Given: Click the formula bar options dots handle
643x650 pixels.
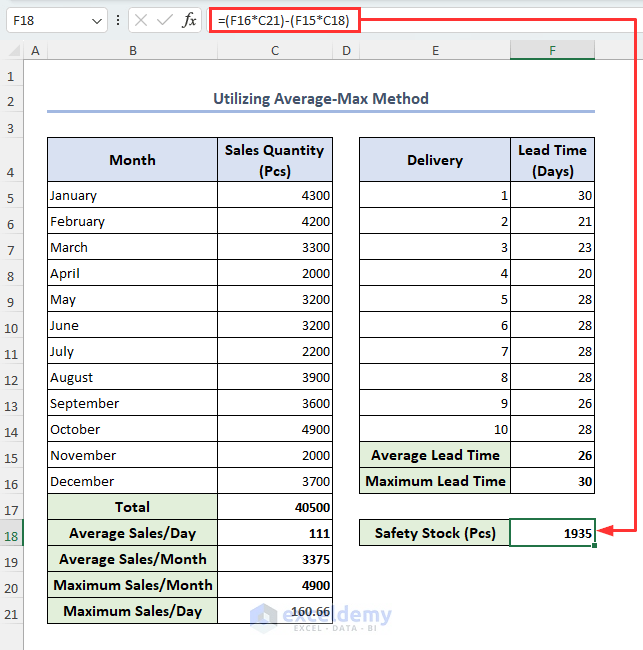Looking at the screenshot, I should [x=119, y=20].
